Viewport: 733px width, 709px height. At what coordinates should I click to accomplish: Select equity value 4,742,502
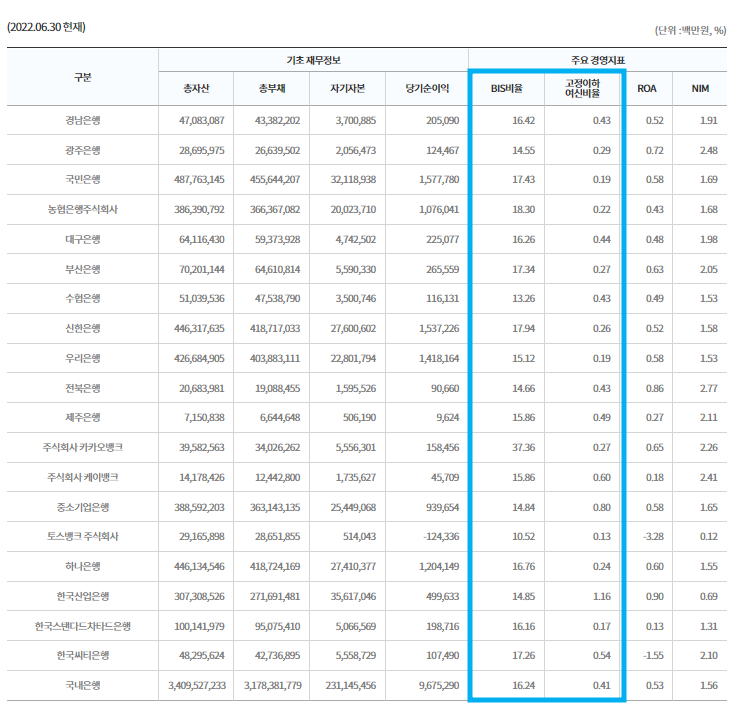tap(355, 239)
